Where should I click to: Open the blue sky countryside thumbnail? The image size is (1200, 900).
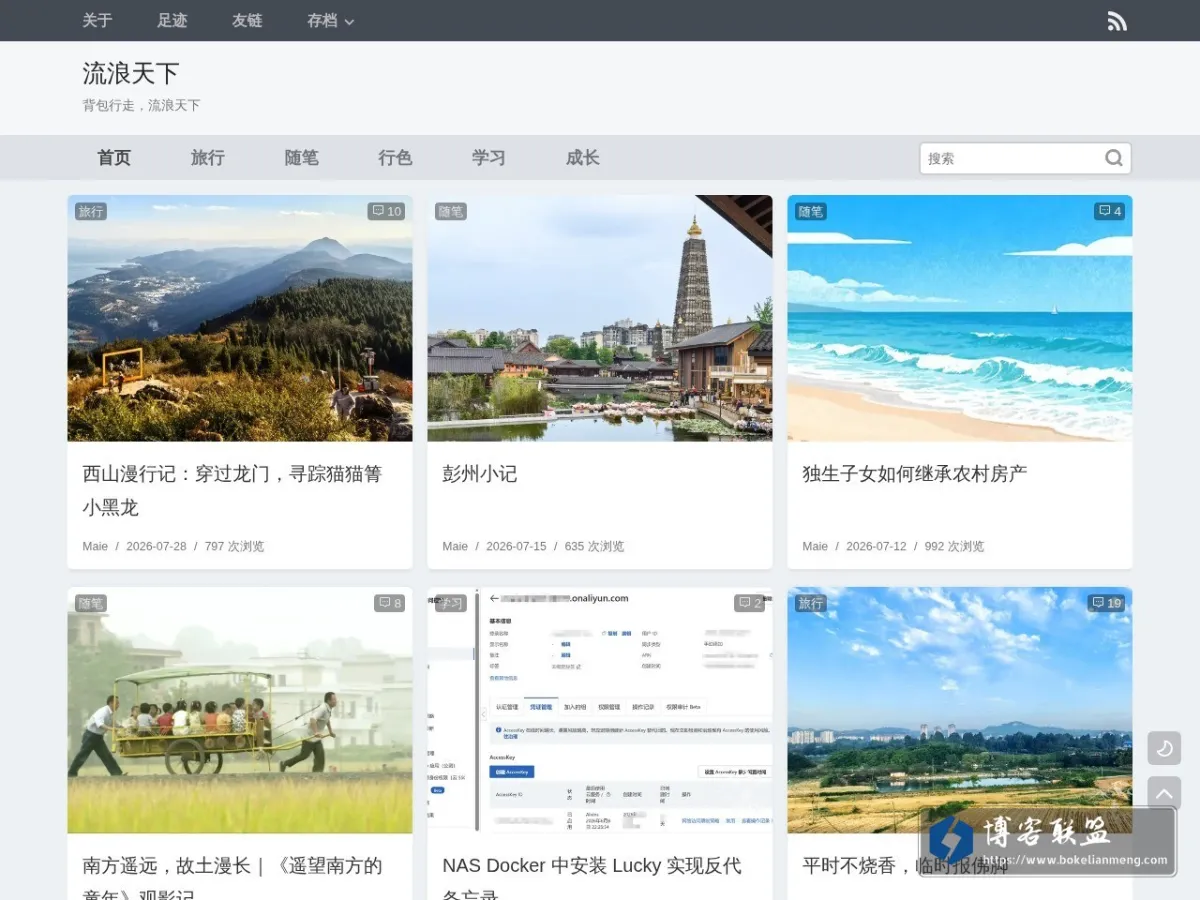(x=960, y=710)
